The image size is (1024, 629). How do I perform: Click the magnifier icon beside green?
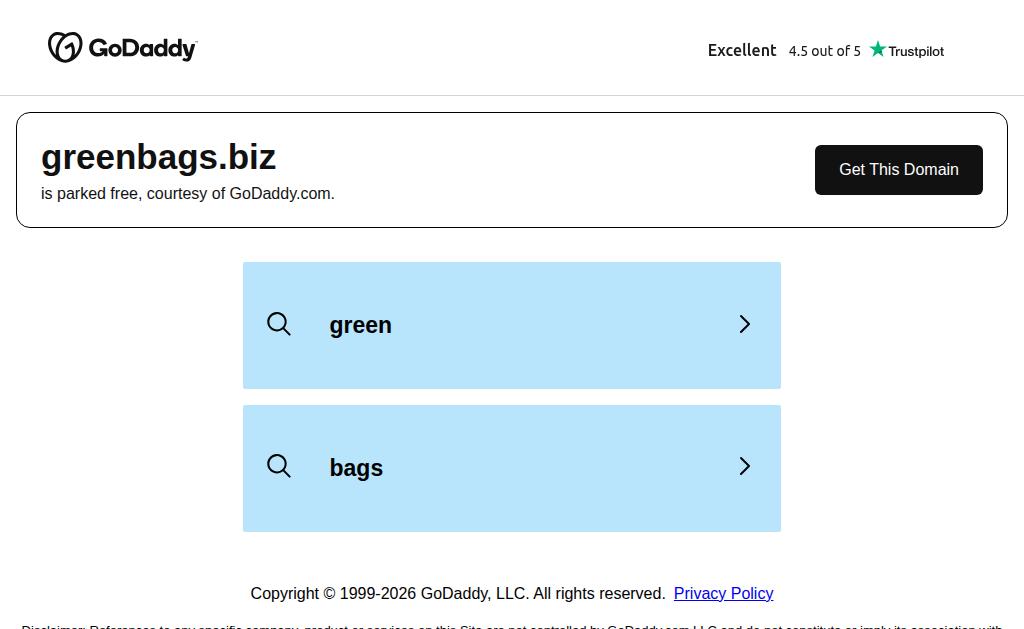pyautogui.click(x=279, y=324)
